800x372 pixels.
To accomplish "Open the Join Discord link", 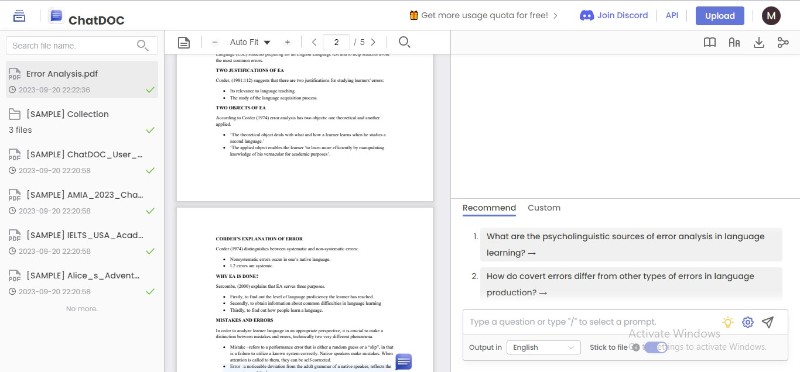I will click(614, 15).
